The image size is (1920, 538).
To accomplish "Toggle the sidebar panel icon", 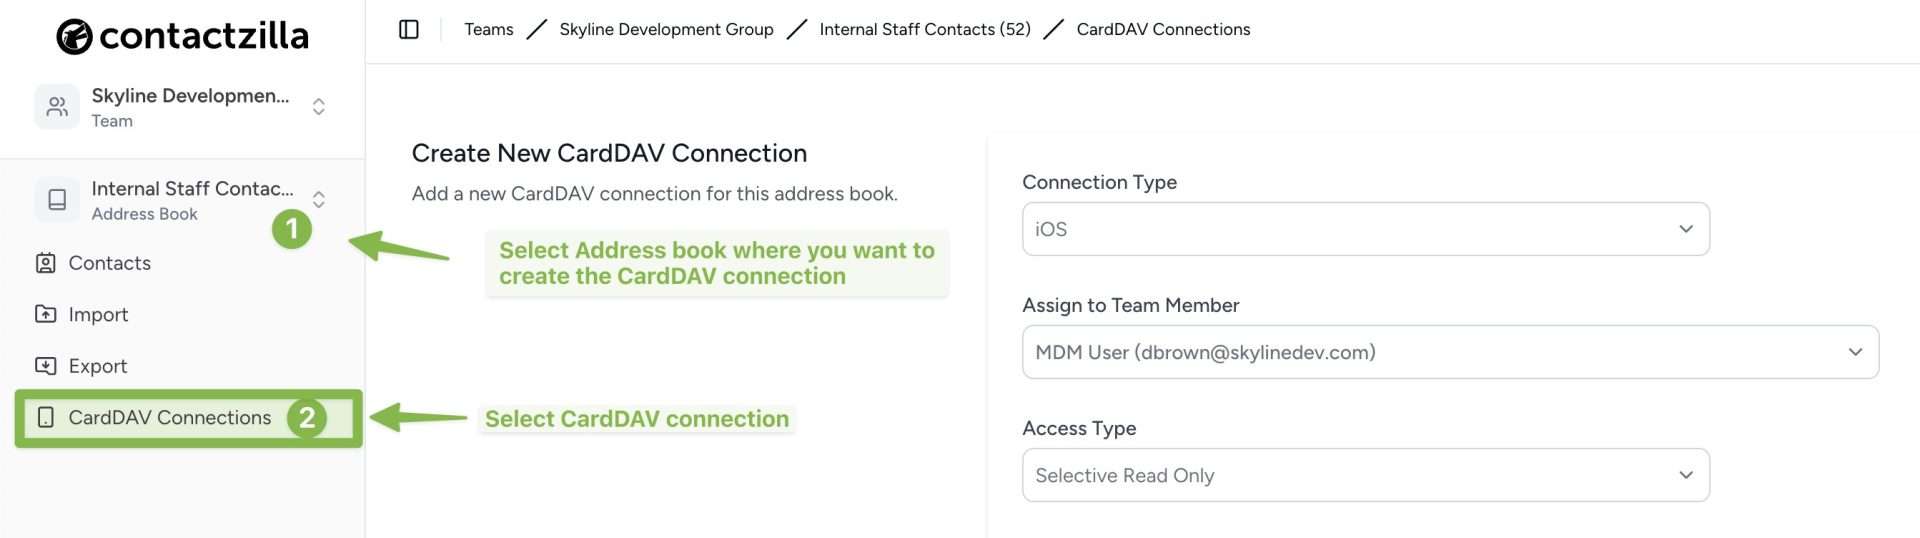I will pyautogui.click(x=409, y=29).
